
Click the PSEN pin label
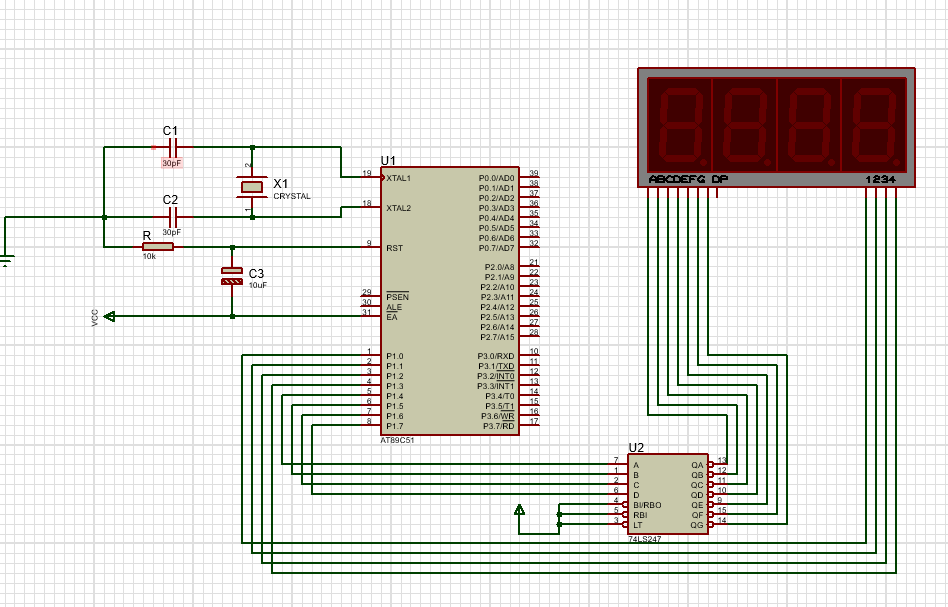(x=397, y=297)
